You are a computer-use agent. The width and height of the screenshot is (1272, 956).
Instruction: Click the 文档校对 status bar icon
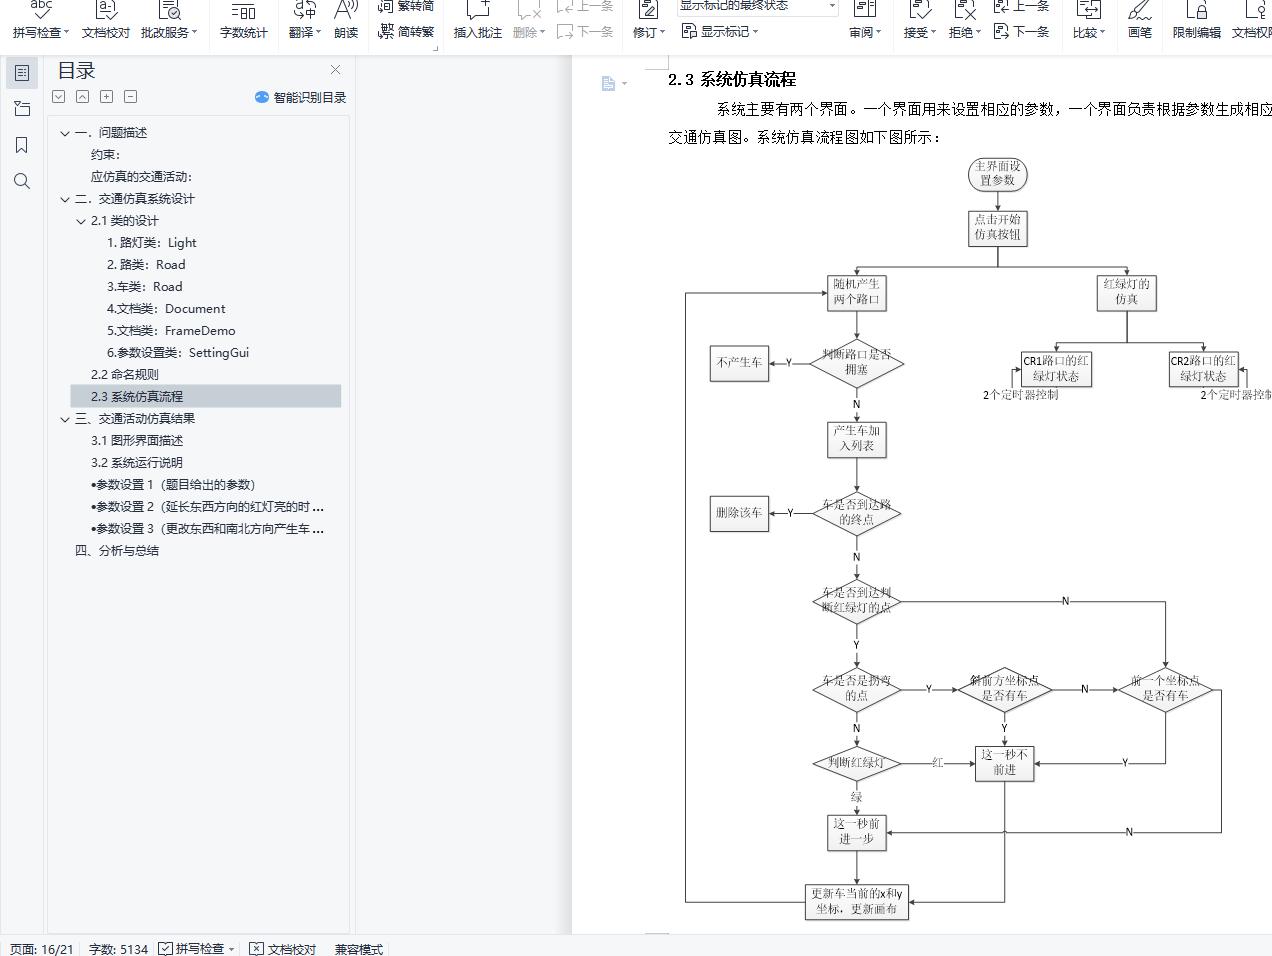282,948
